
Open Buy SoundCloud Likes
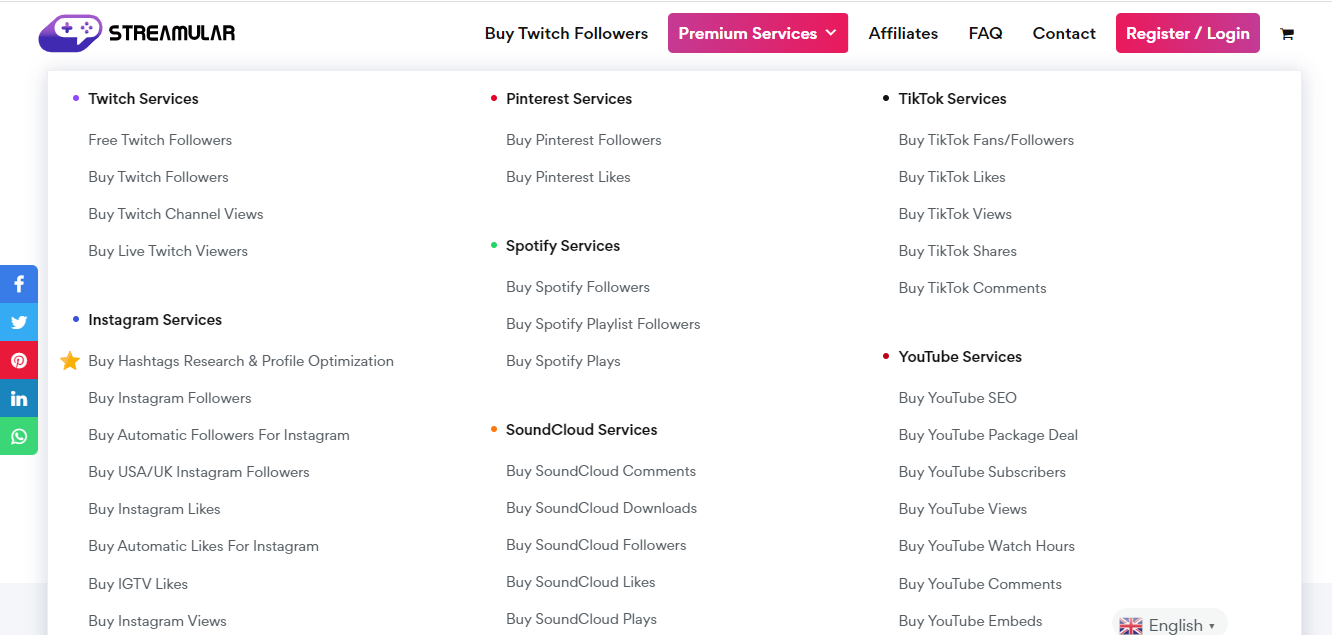[581, 582]
